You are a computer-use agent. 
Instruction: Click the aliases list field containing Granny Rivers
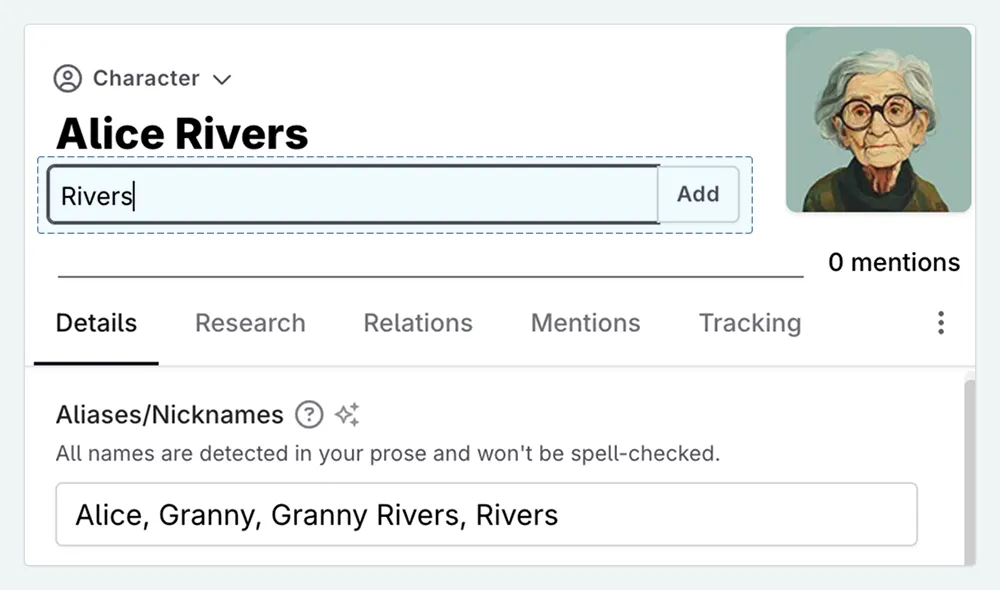pos(487,513)
